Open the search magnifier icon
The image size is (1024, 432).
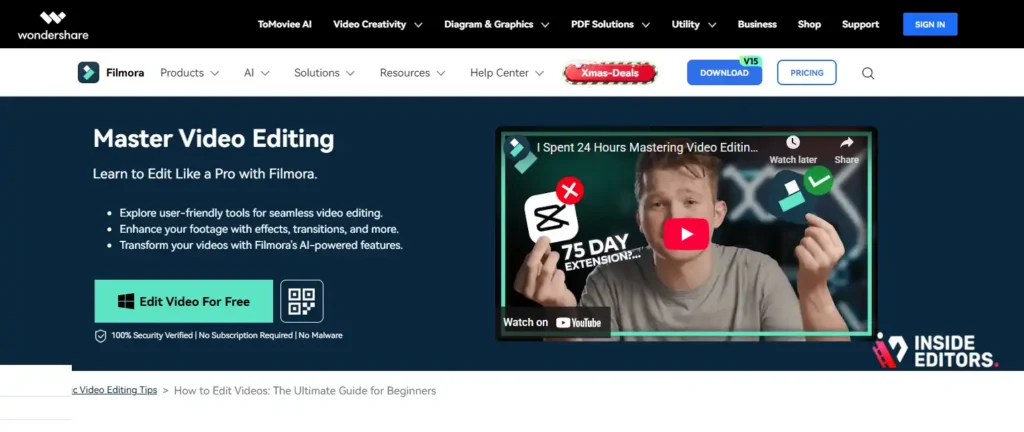(x=868, y=73)
